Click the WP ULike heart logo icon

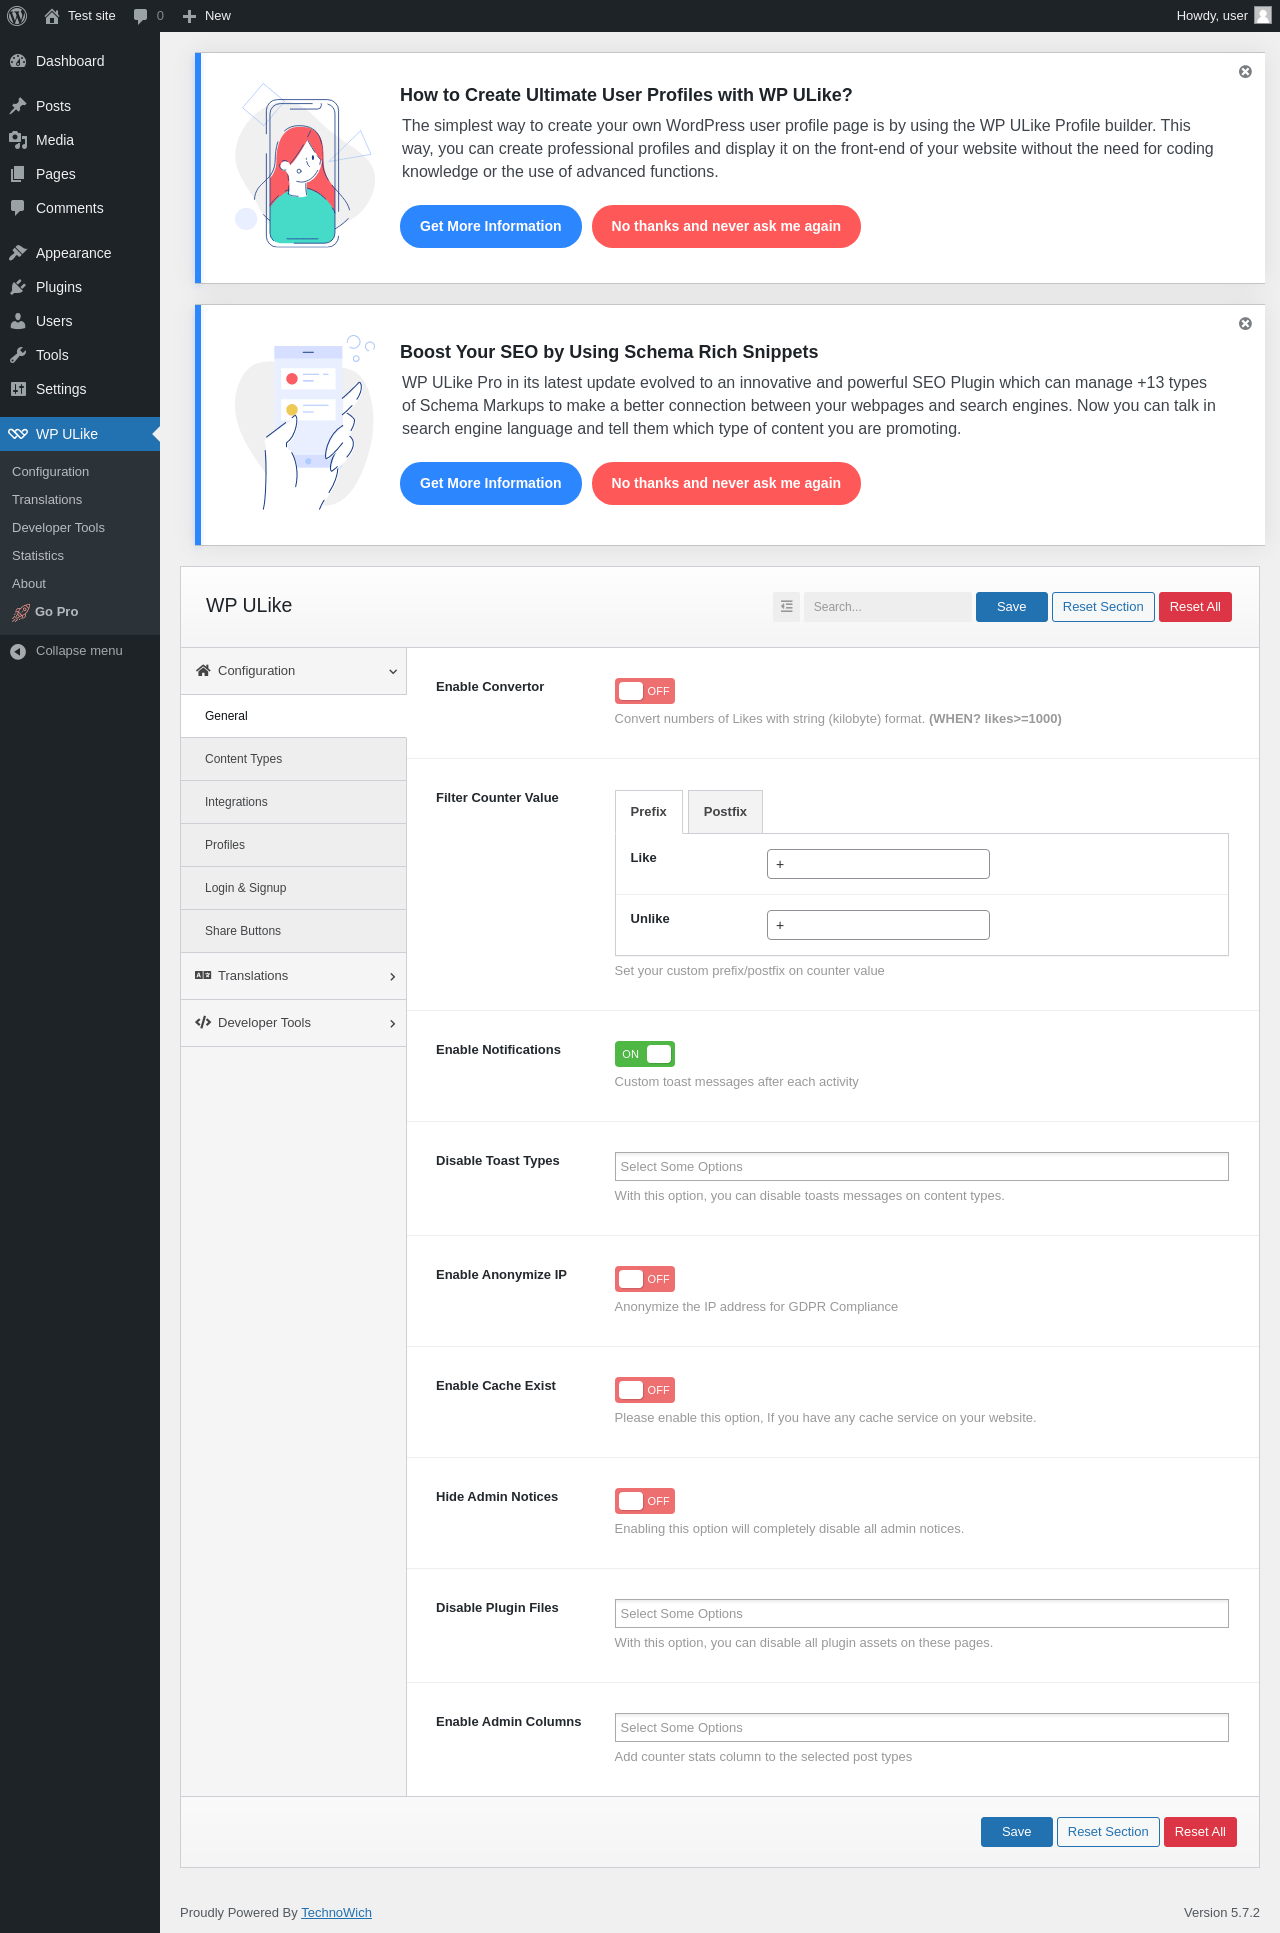18,434
